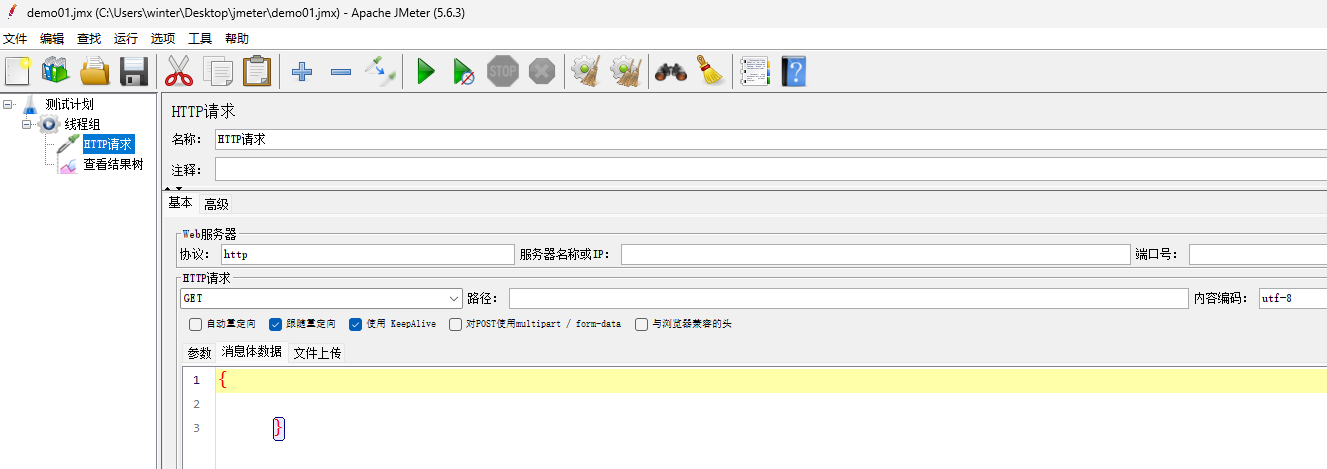Click the Stop sign icon
The height and width of the screenshot is (469, 1327).
[x=502, y=71]
